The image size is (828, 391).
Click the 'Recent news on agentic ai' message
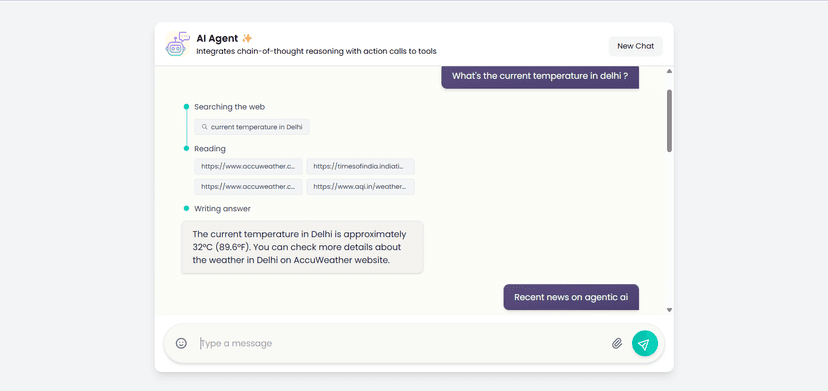point(571,297)
